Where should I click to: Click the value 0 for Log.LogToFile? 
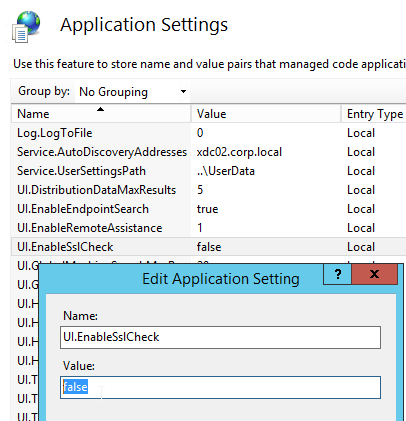[200, 133]
